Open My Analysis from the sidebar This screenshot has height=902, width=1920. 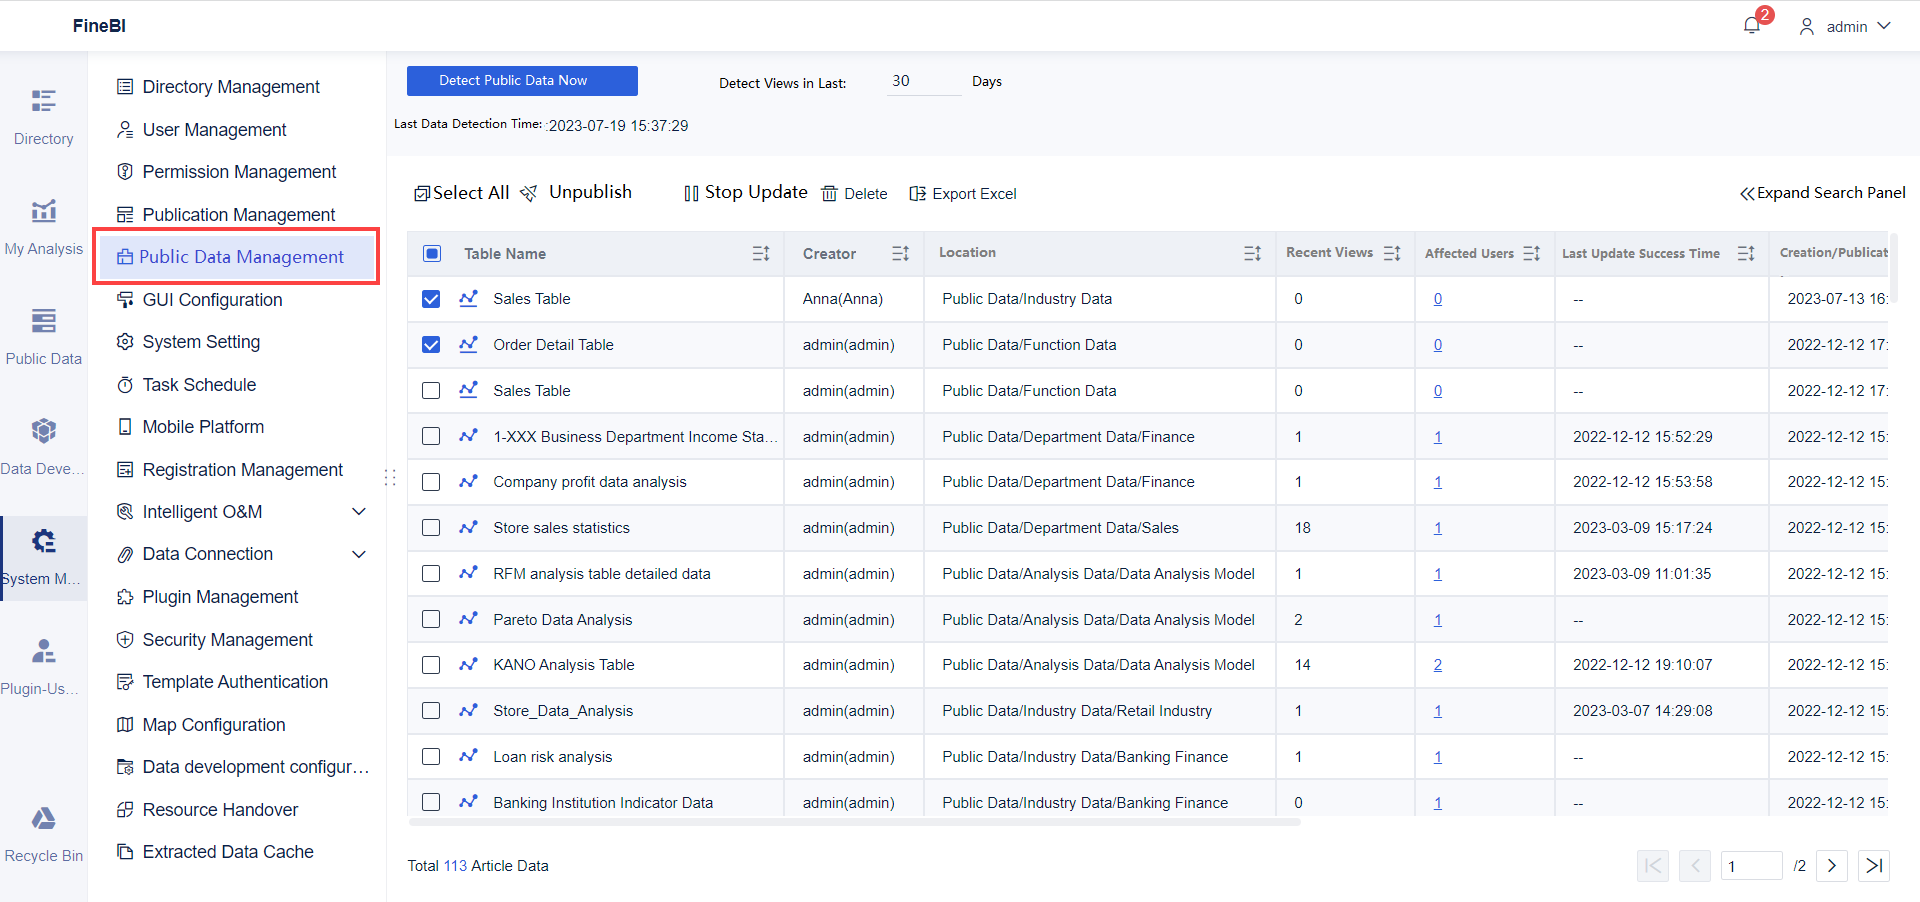pos(43,225)
